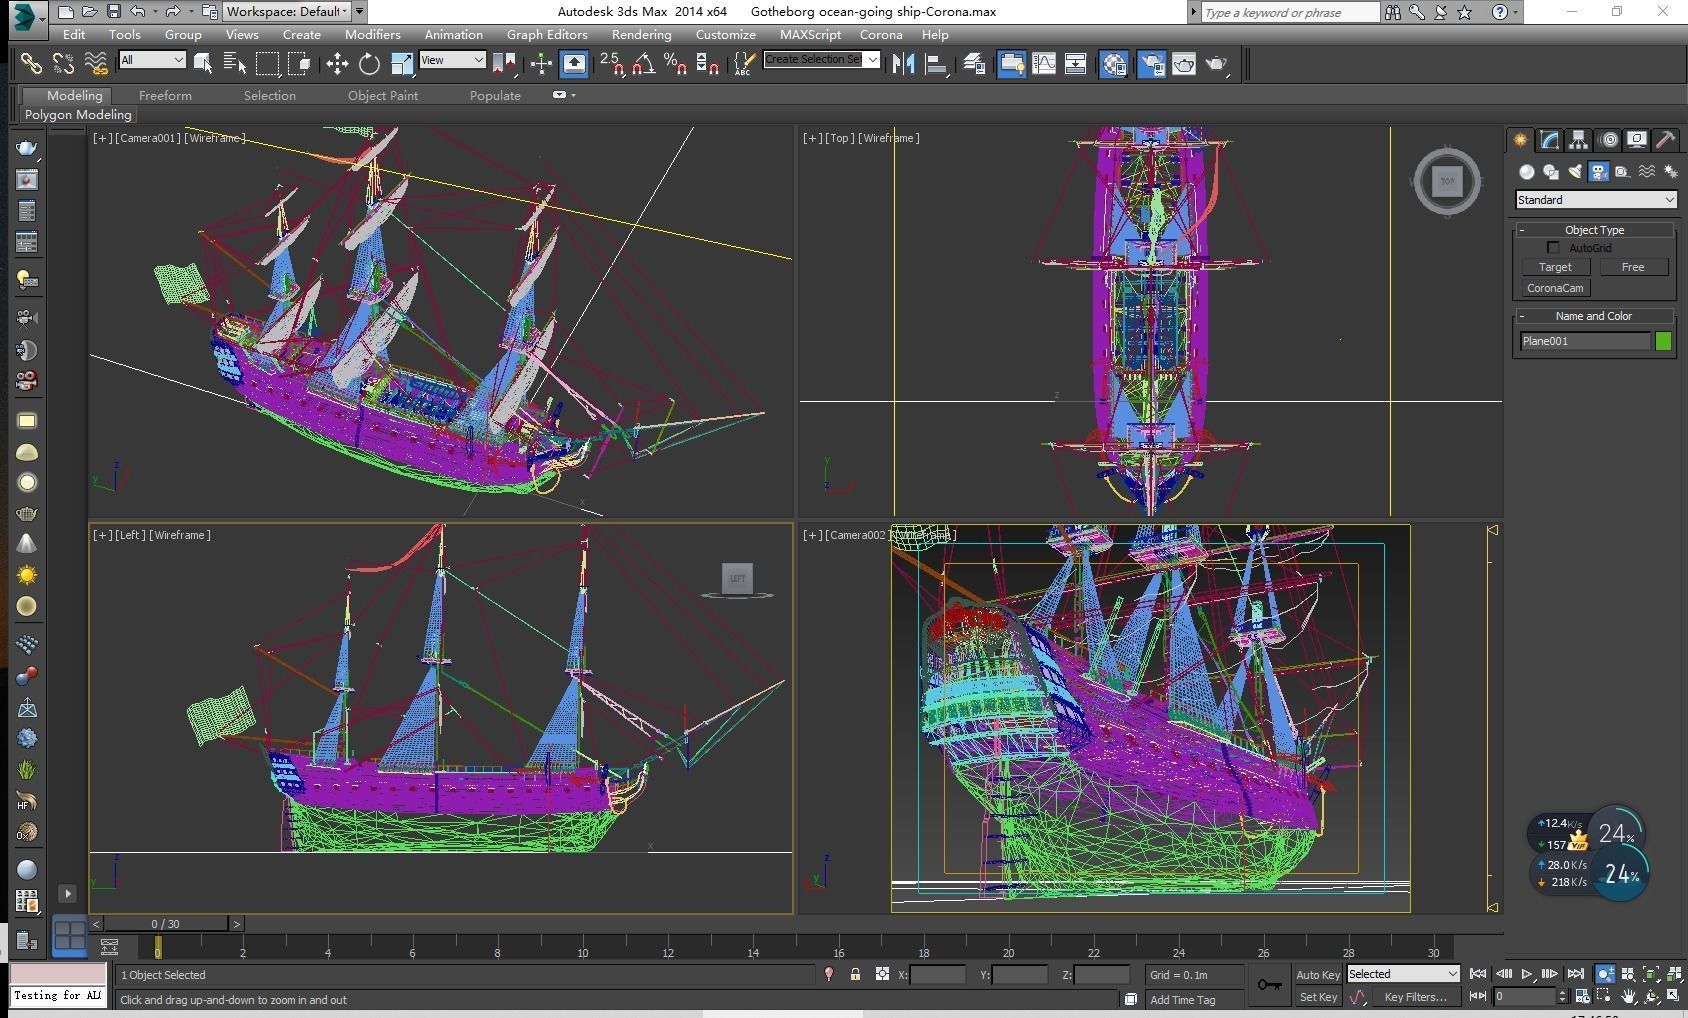This screenshot has height=1018, width=1688.
Task: Switch to the Object Paint ribbon tab
Action: pos(383,95)
